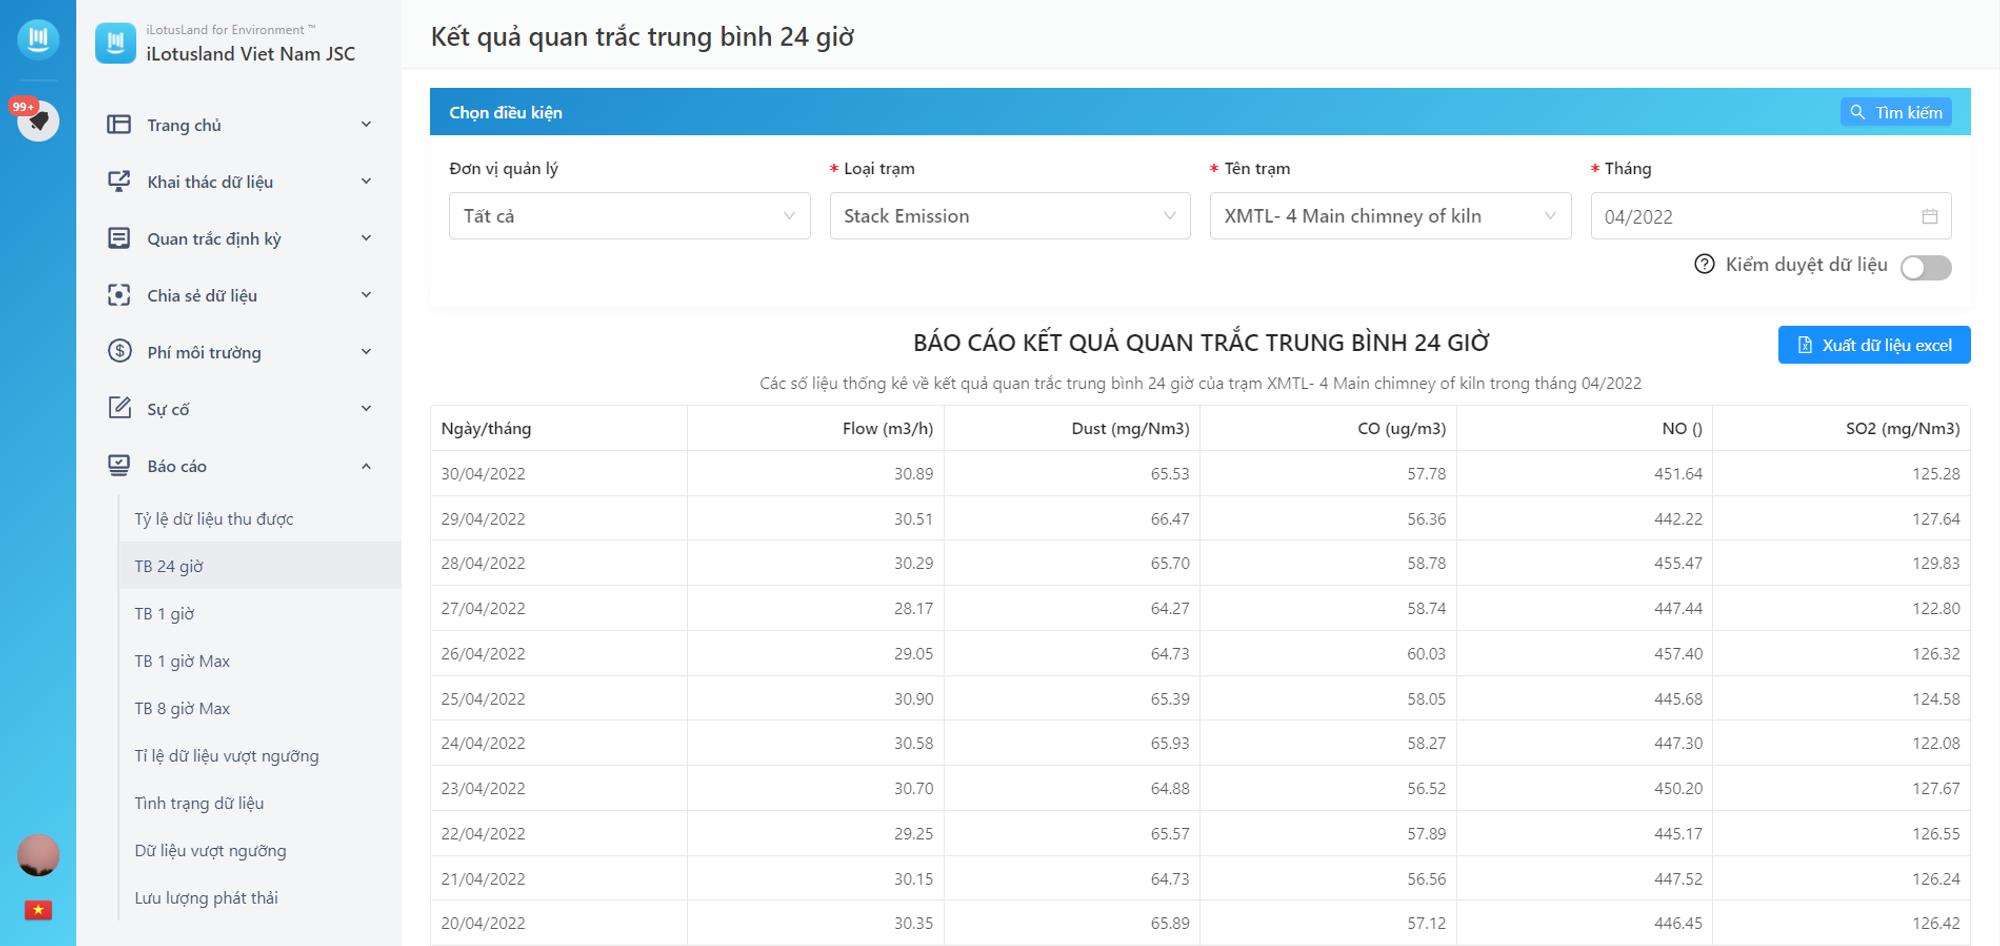
Task: Click CO value 60.03
Action: (x=1426, y=654)
